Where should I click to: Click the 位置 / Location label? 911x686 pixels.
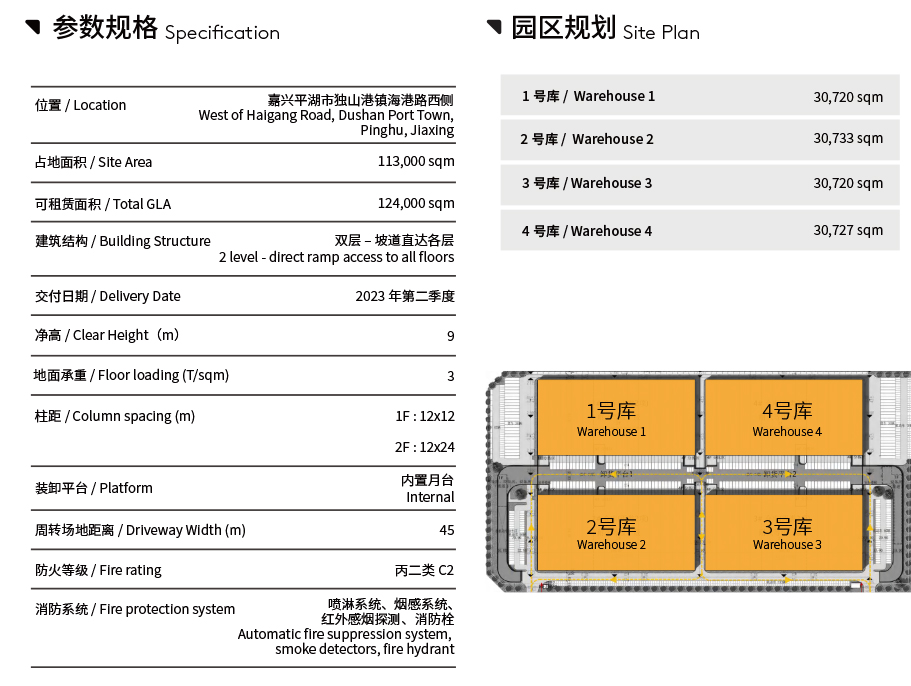coord(81,105)
